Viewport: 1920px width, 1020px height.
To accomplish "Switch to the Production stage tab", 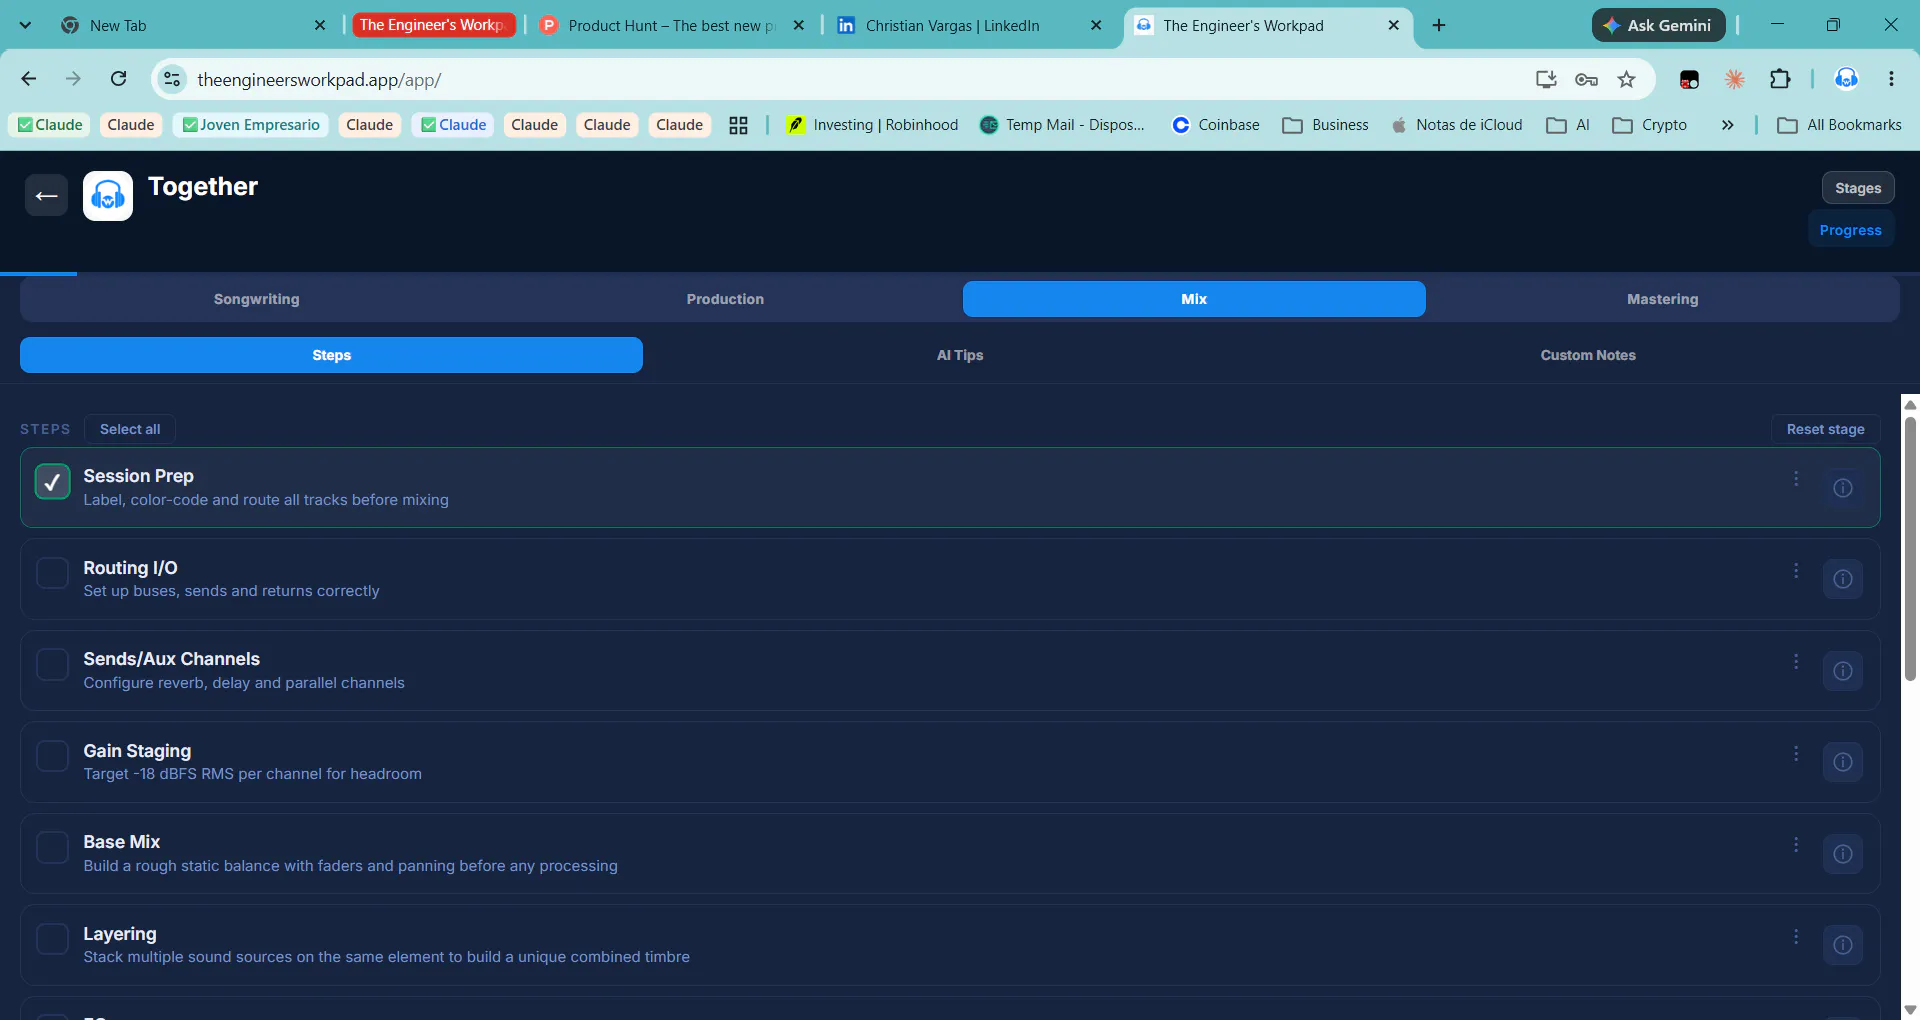I will 725,299.
